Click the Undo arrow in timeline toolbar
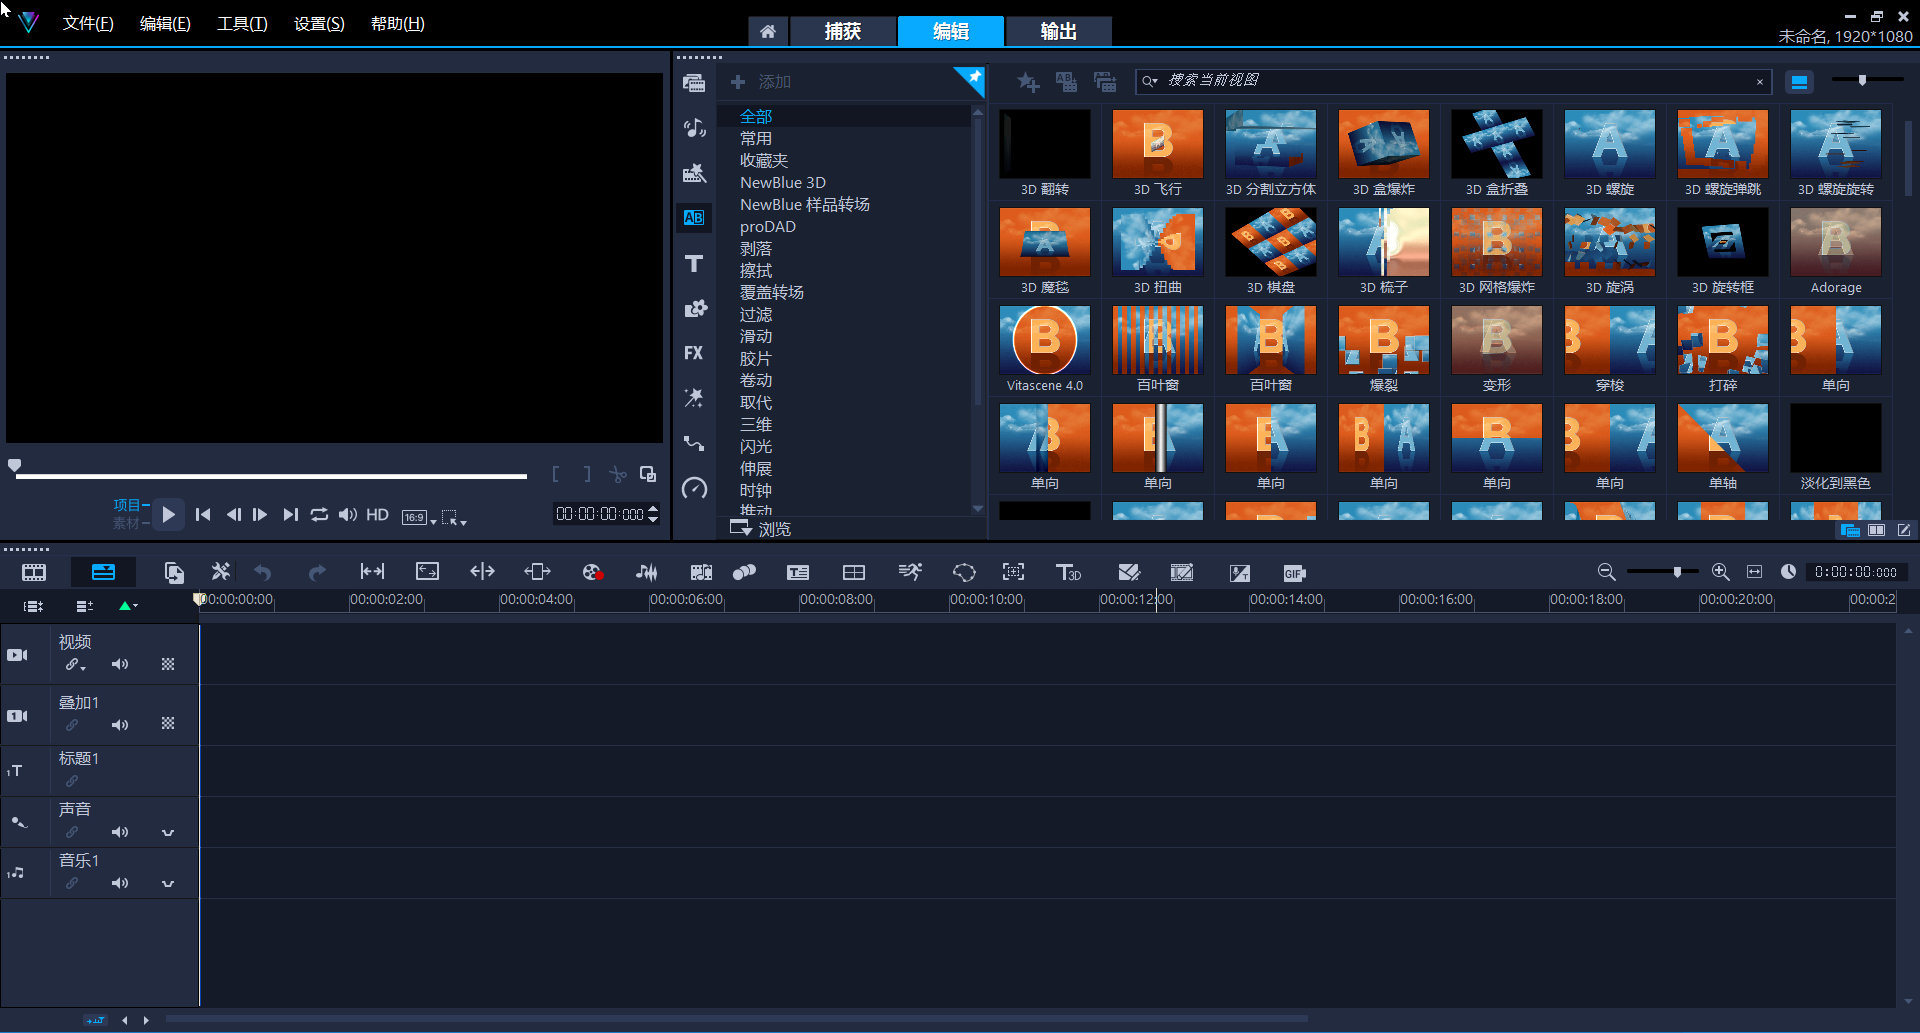 click(263, 572)
